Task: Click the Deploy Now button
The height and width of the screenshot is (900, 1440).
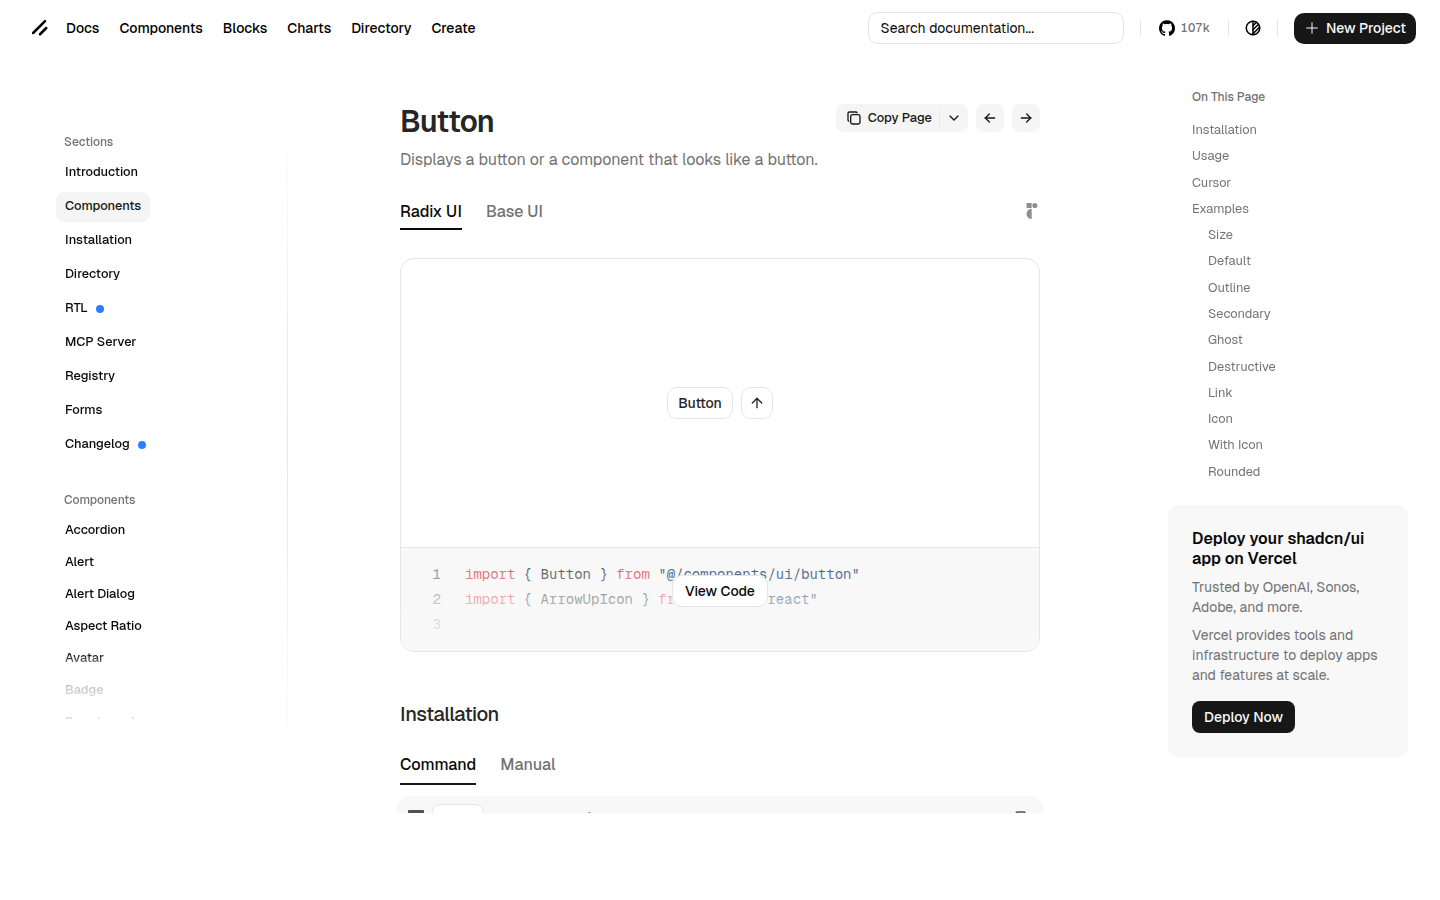Action: [x=1243, y=717]
